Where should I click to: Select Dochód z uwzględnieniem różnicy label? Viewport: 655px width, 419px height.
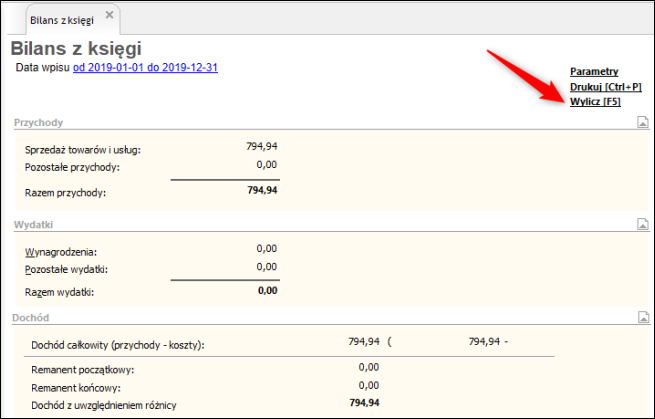coord(104,405)
